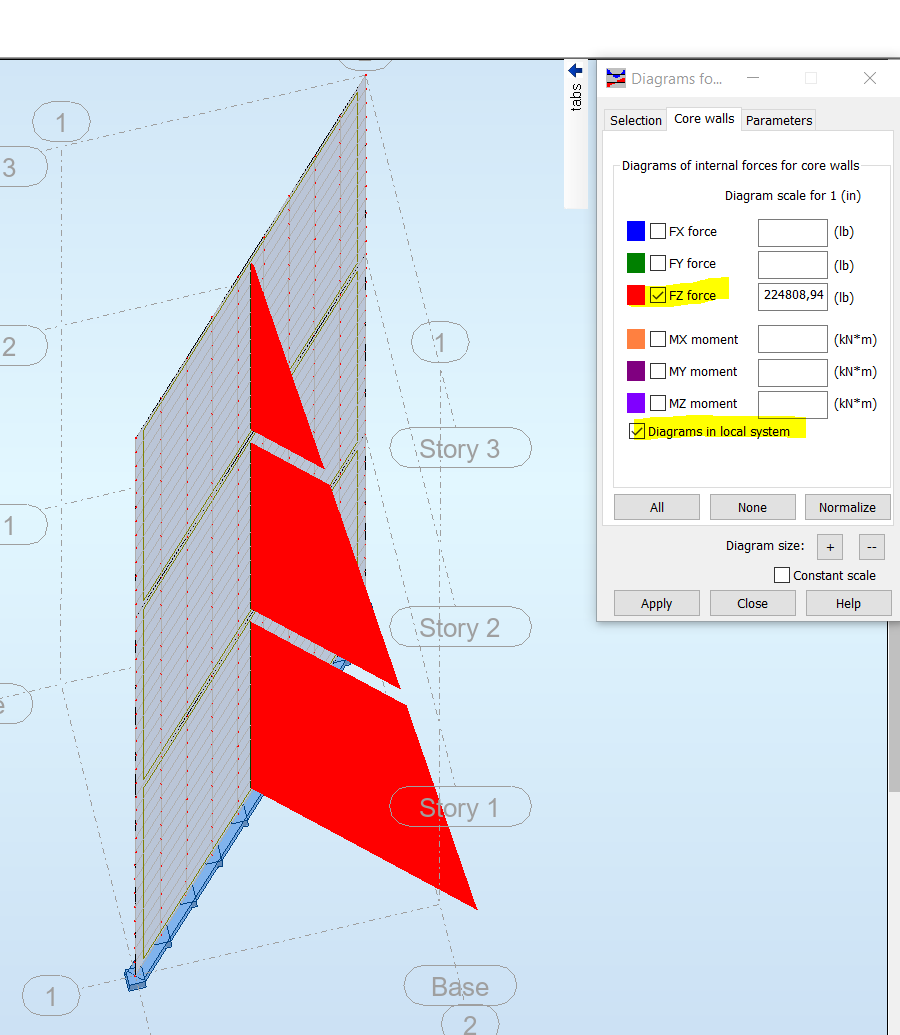Click the Story 3 level label
This screenshot has height=1035, width=900.
pyautogui.click(x=460, y=448)
